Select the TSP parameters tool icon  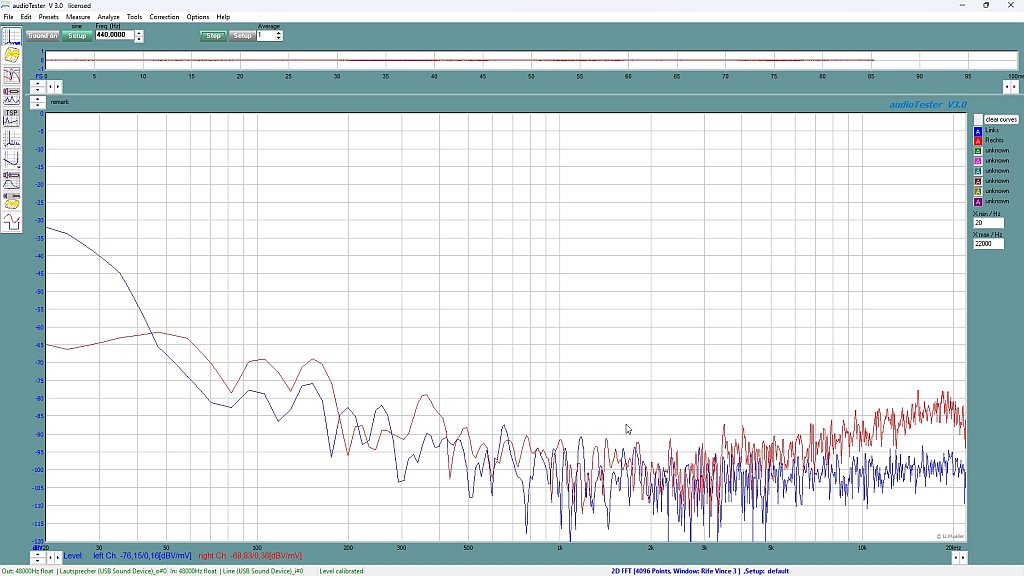11,118
